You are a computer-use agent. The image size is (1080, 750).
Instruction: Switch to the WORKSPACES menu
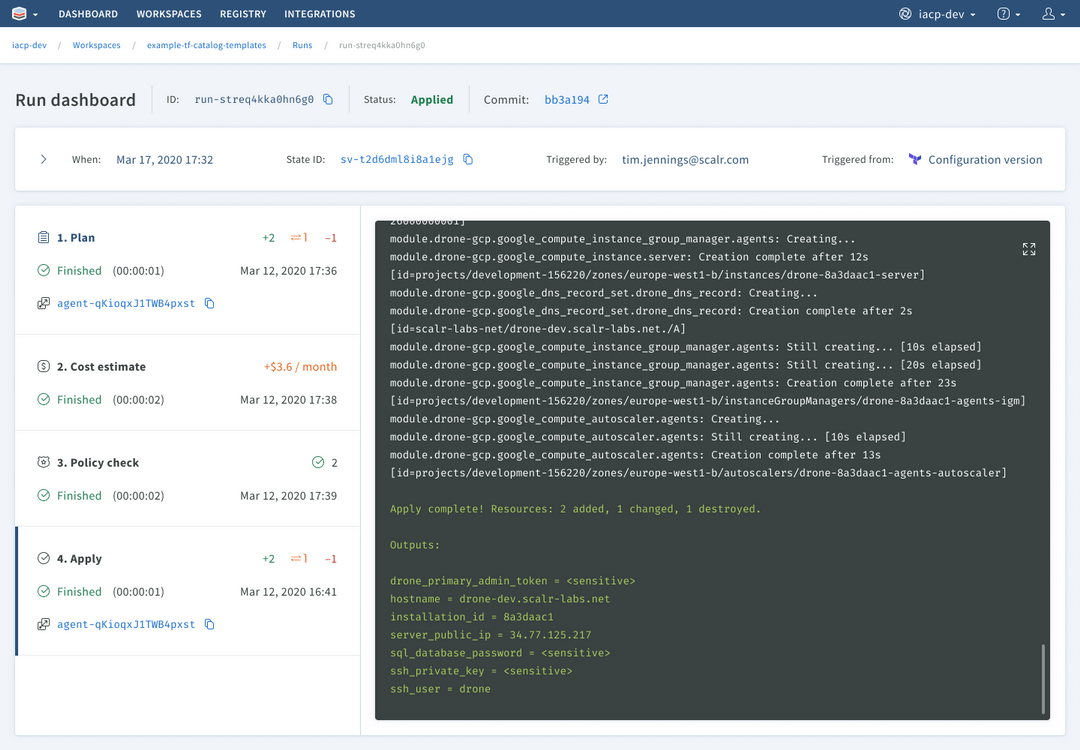169,14
